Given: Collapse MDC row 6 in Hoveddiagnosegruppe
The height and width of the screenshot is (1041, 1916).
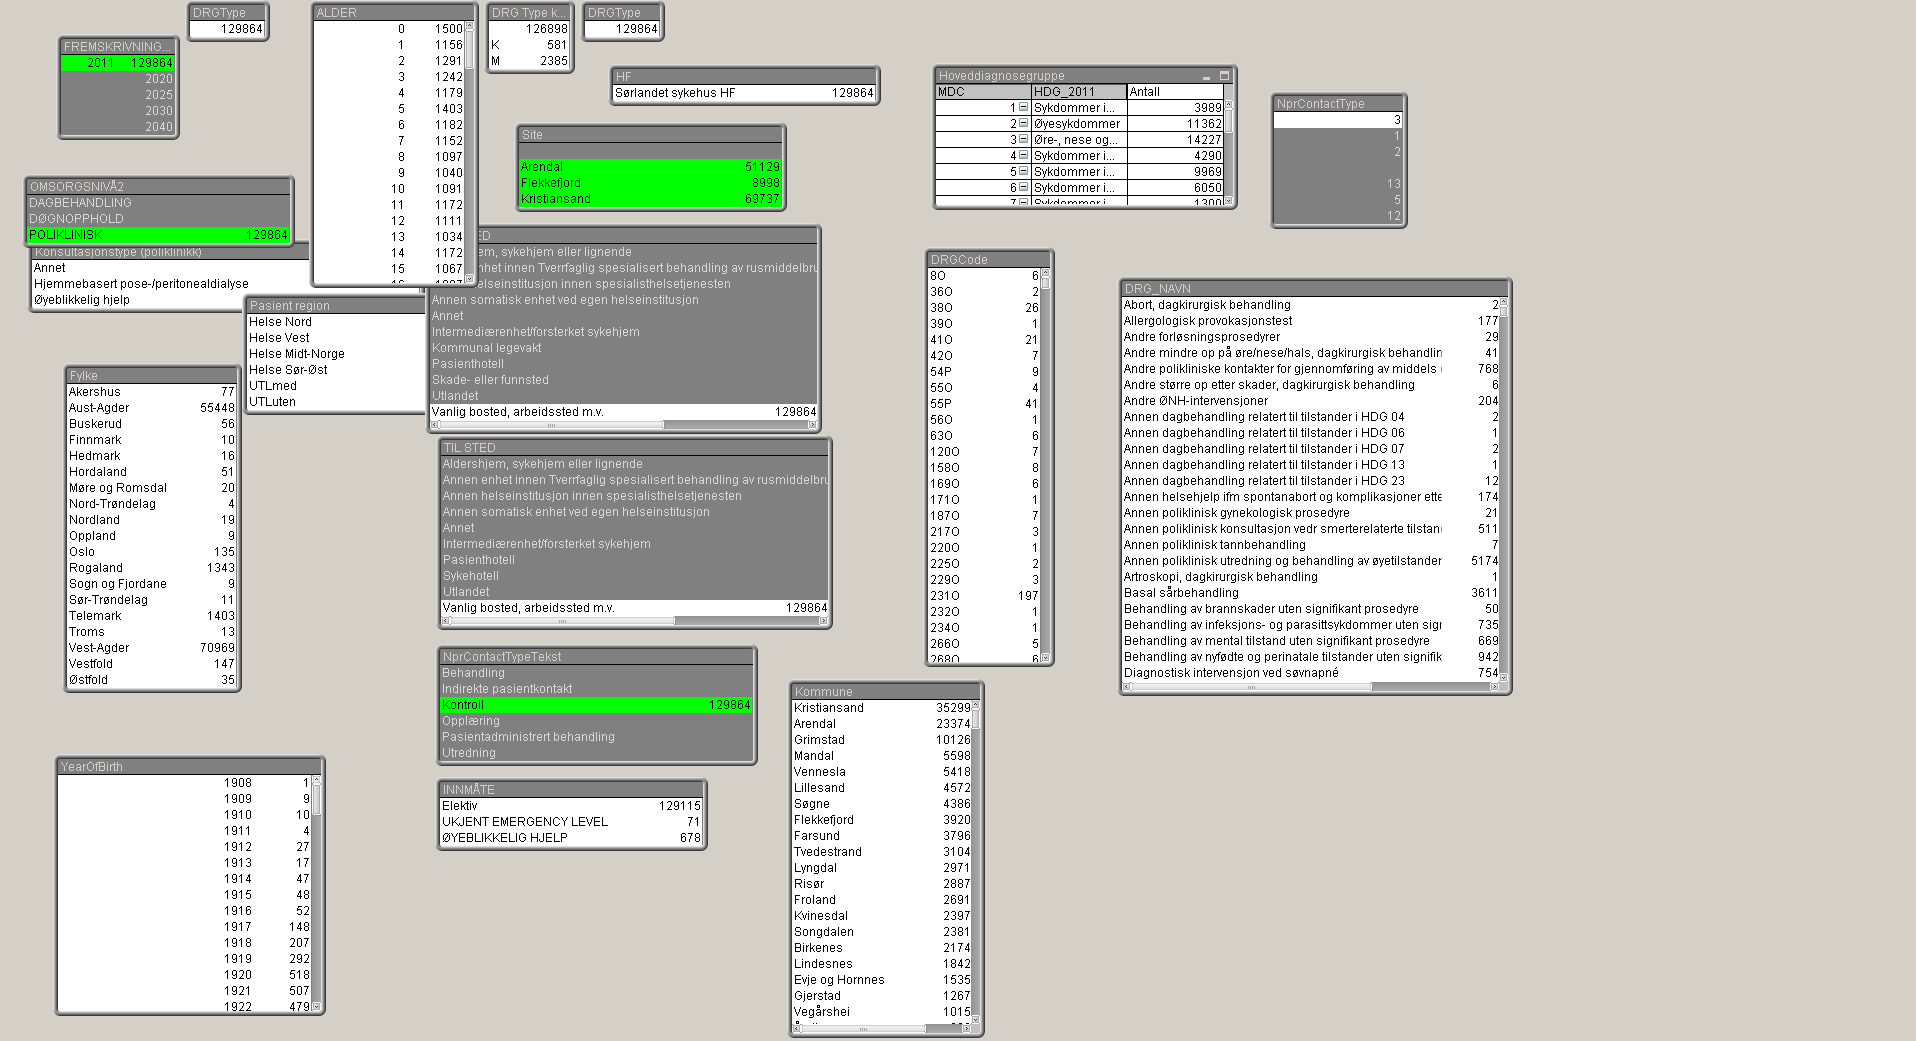Looking at the screenshot, I should [x=1023, y=188].
